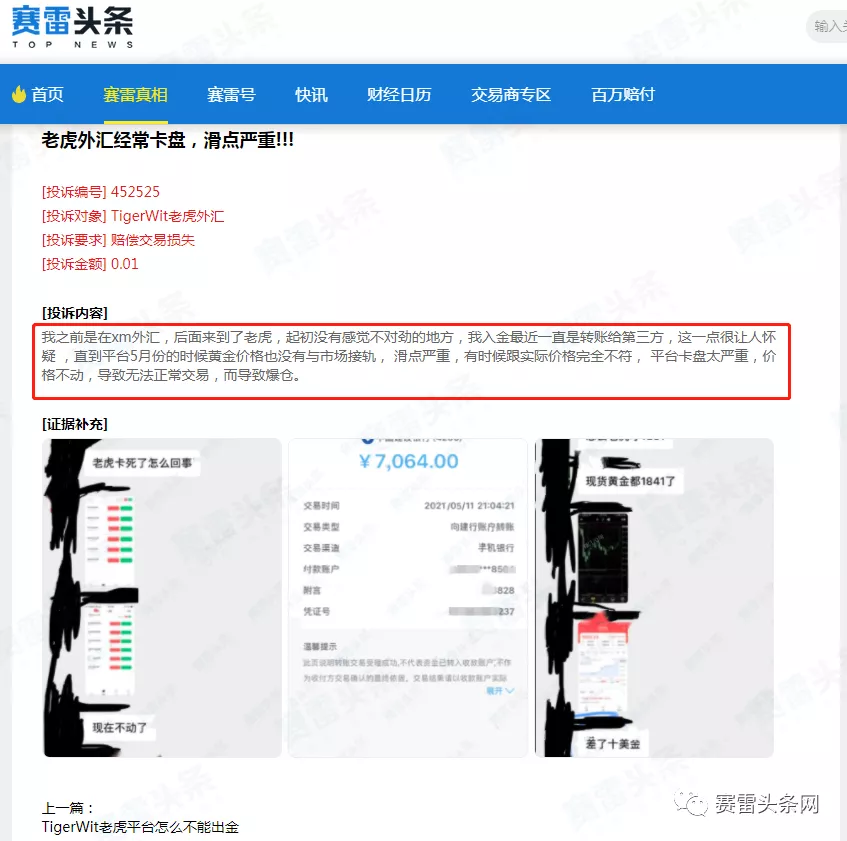
Task: Click the complaint amount 0.01
Action: tap(124, 264)
